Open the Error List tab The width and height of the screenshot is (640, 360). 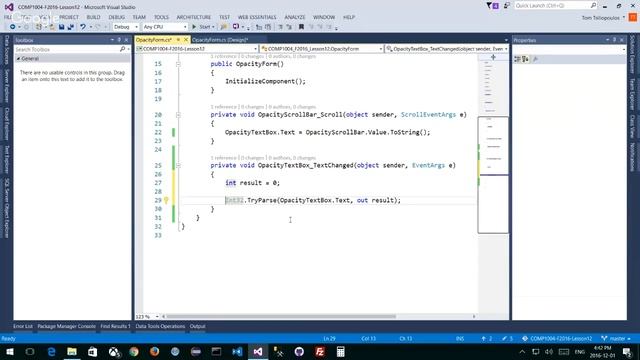(23, 326)
